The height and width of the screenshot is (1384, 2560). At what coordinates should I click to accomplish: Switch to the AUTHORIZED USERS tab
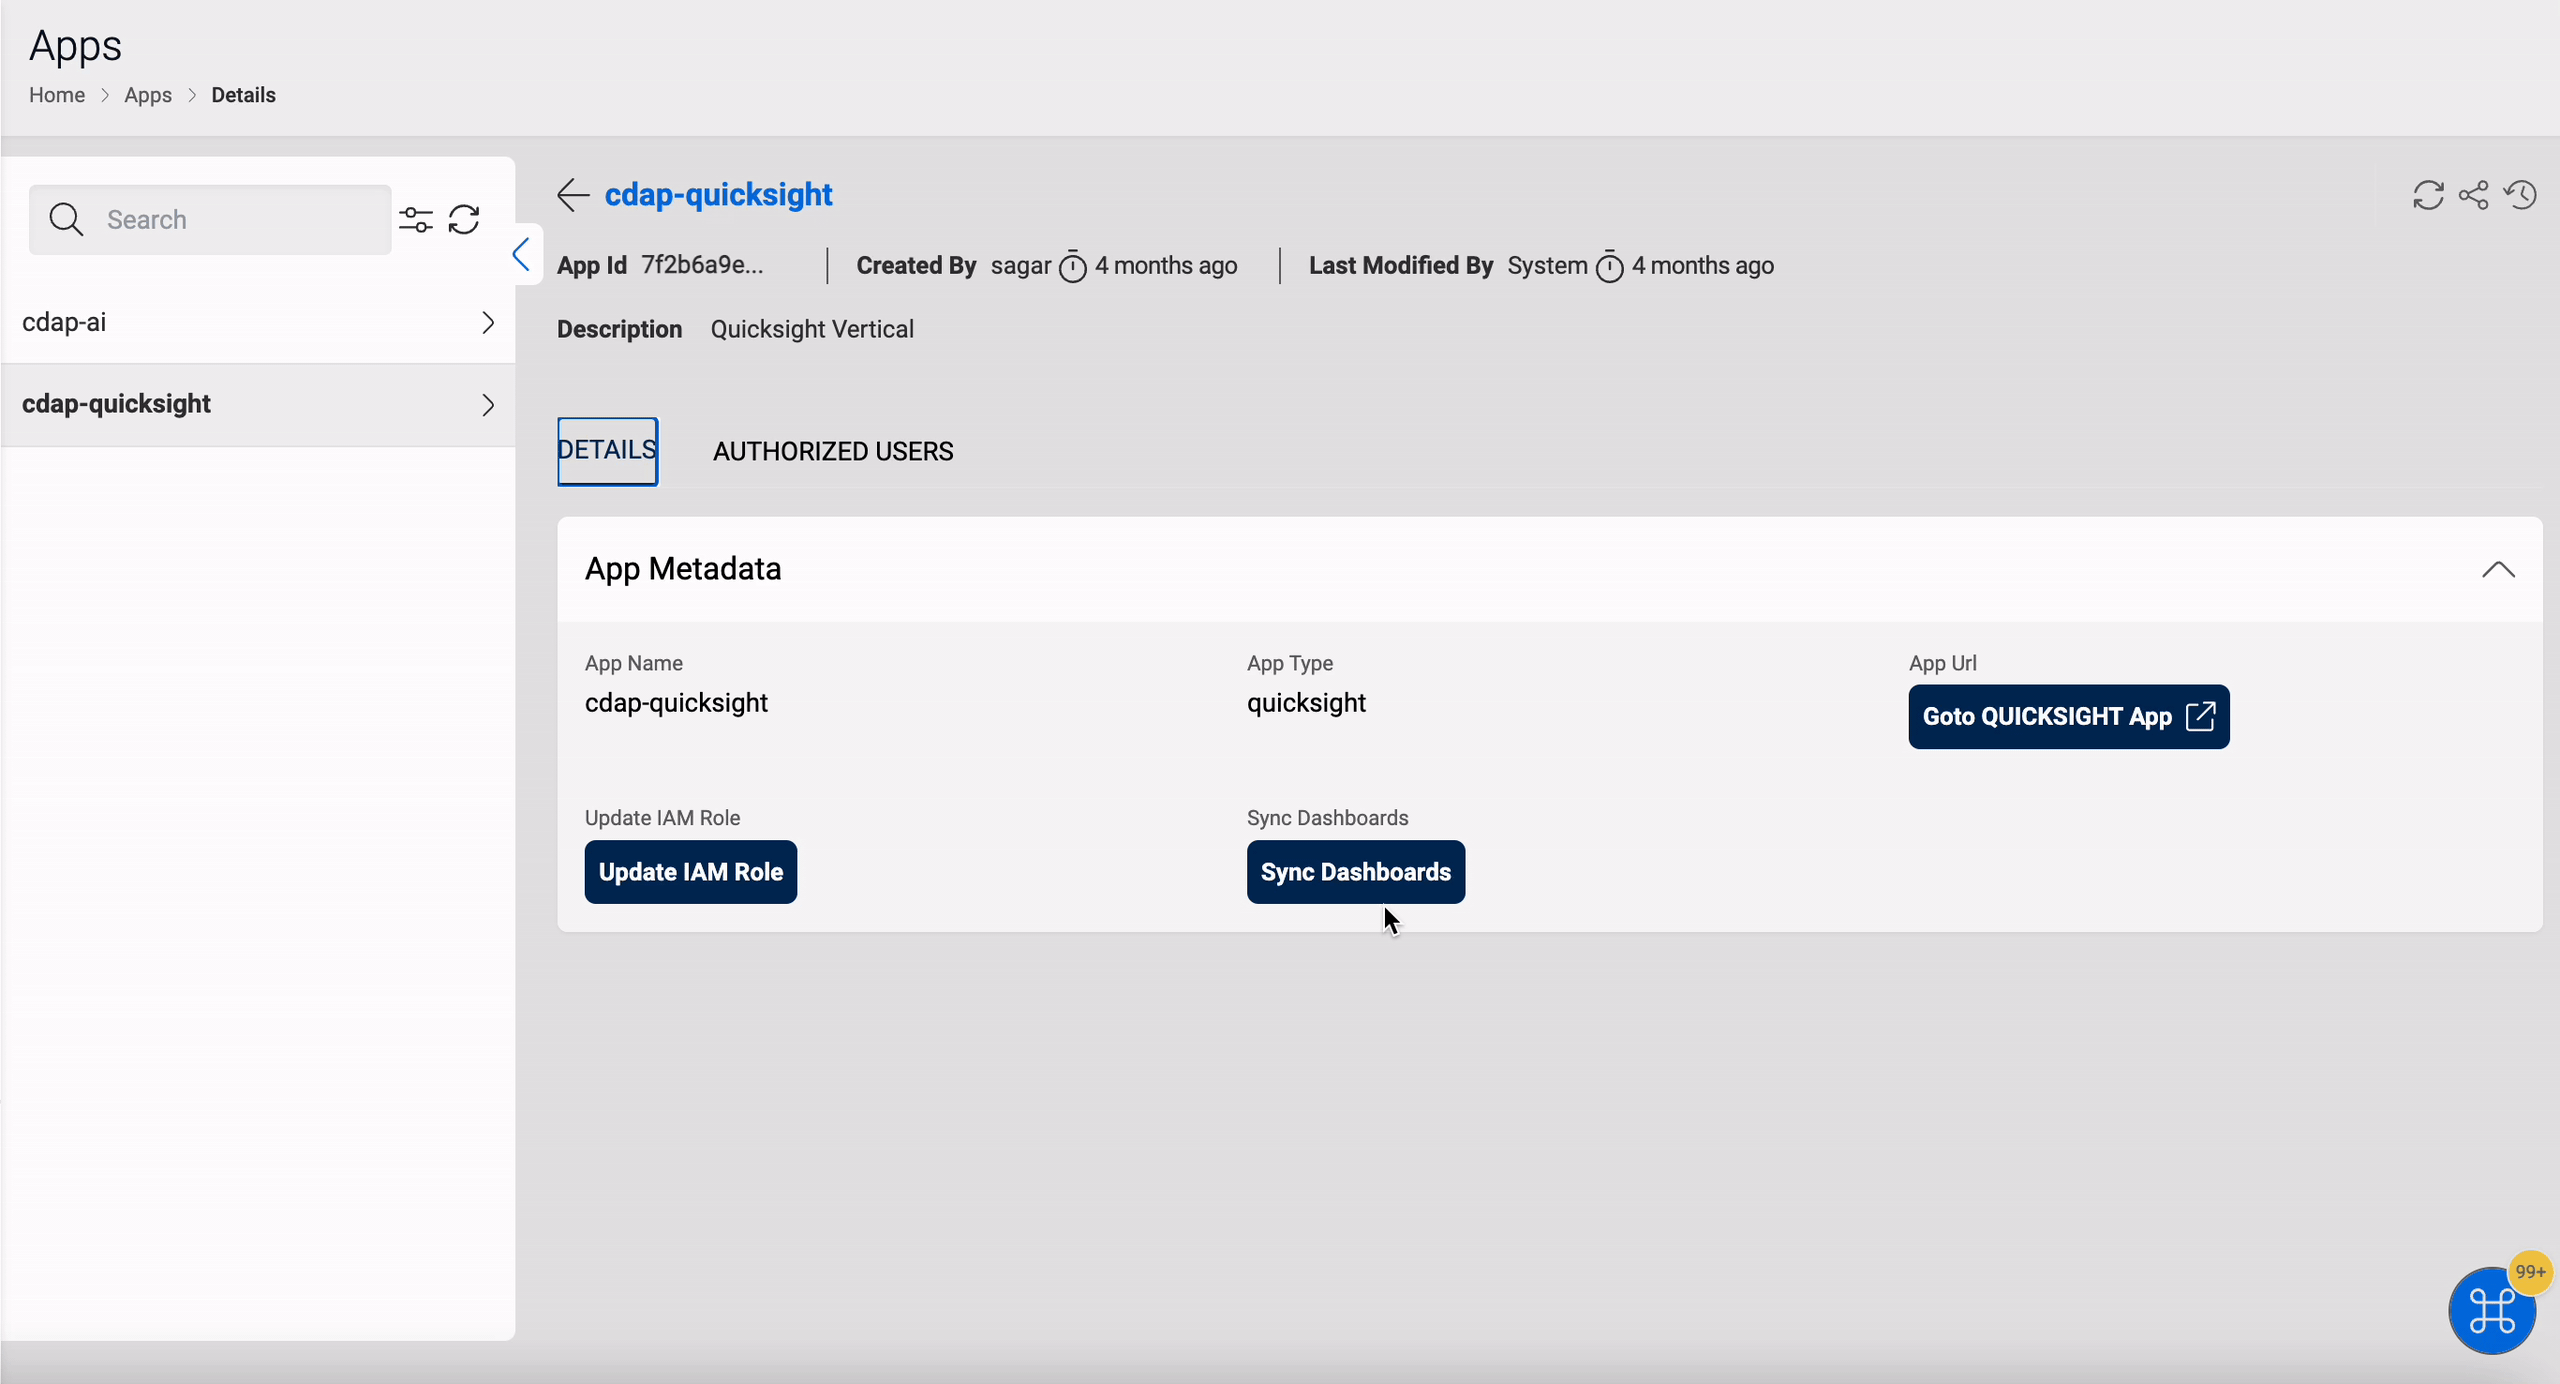click(832, 450)
